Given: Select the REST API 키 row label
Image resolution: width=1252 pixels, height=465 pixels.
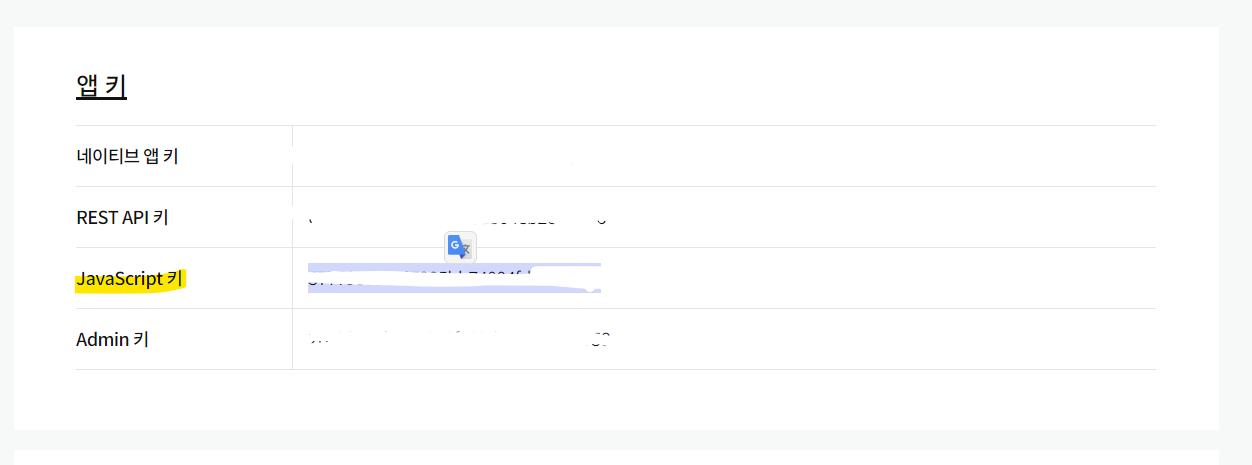Looking at the screenshot, I should coord(122,217).
